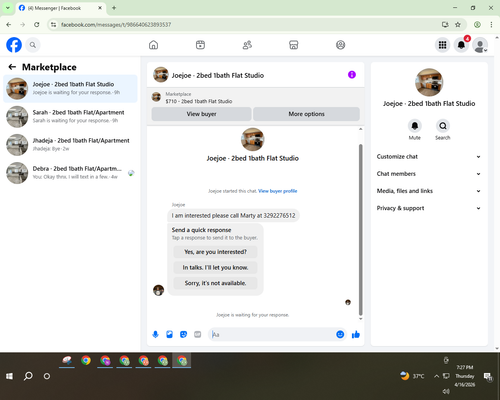Image resolution: width=500 pixels, height=400 pixels.
Task: Open the Joejoe 2bed 1bath Flat Studio conversation
Action: (70, 89)
